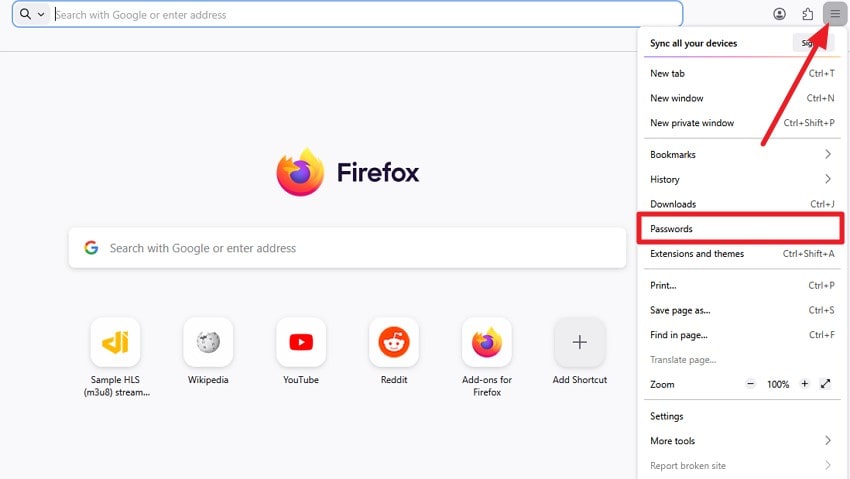
Task: Toggle full screen arrows icon
Action: point(825,384)
